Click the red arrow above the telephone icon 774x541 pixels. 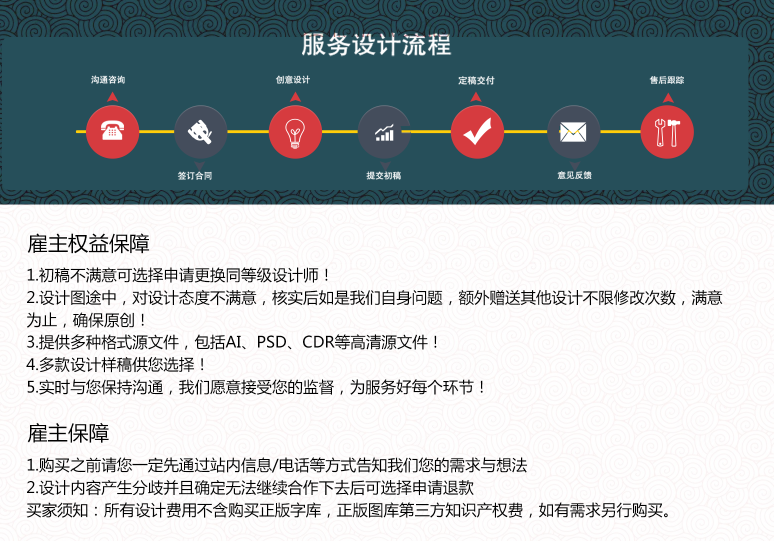pos(113,97)
